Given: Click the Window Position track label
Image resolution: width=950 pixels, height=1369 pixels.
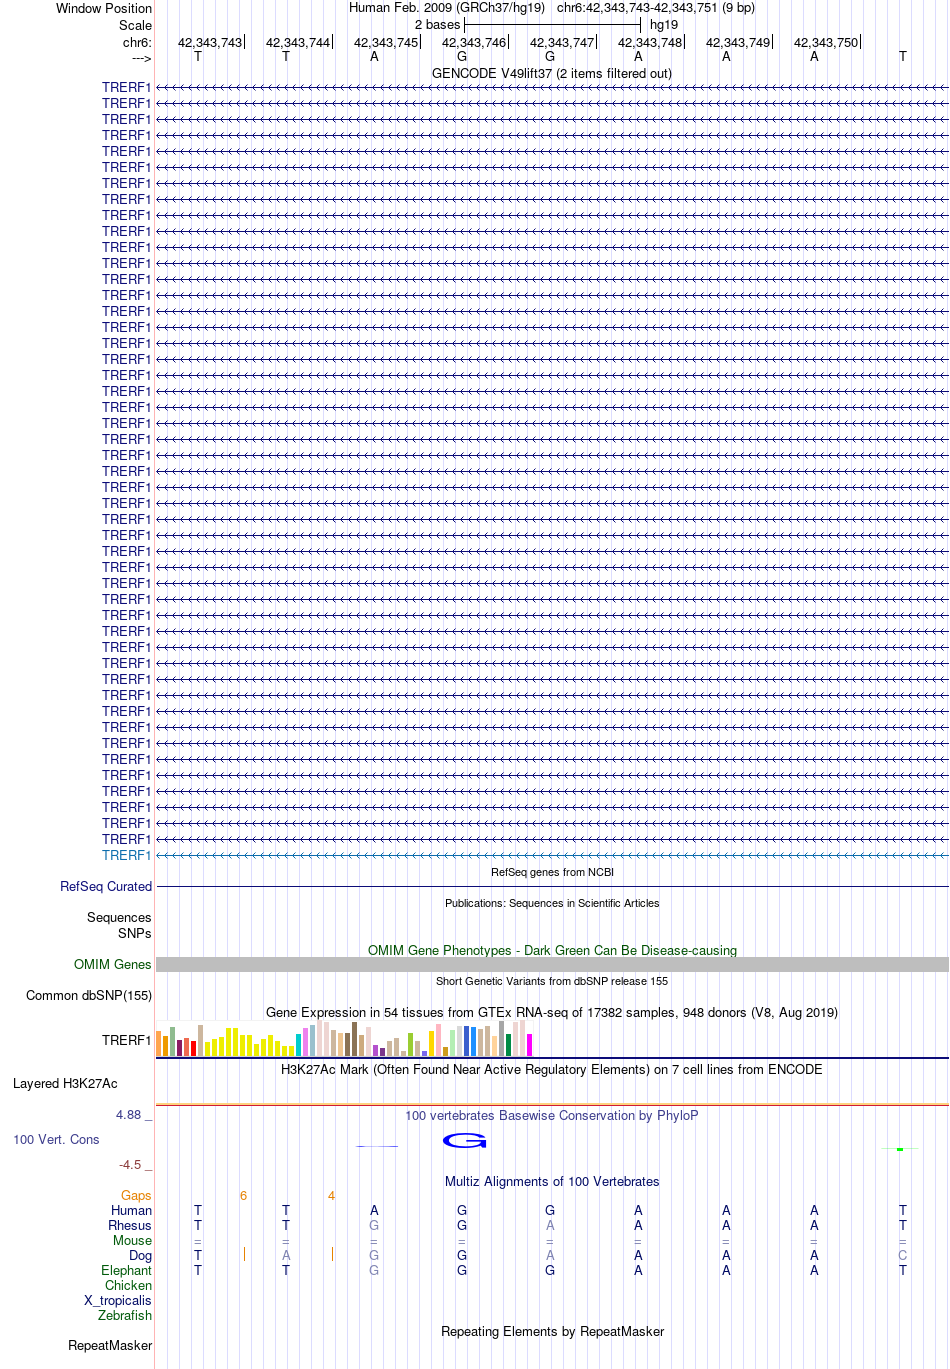Looking at the screenshot, I should tap(104, 8).
